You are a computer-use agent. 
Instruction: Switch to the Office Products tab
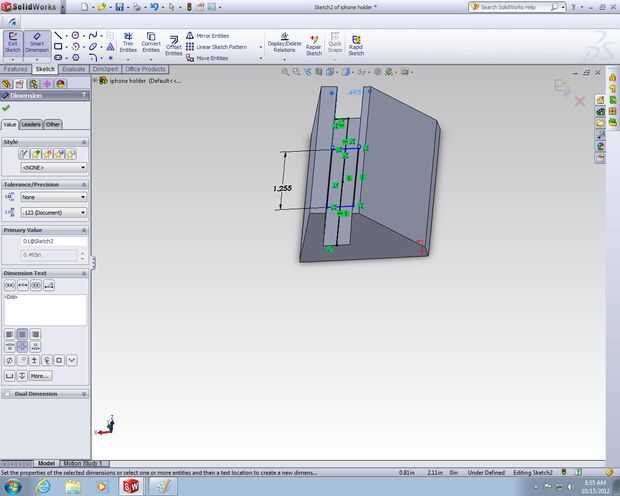(x=145, y=69)
